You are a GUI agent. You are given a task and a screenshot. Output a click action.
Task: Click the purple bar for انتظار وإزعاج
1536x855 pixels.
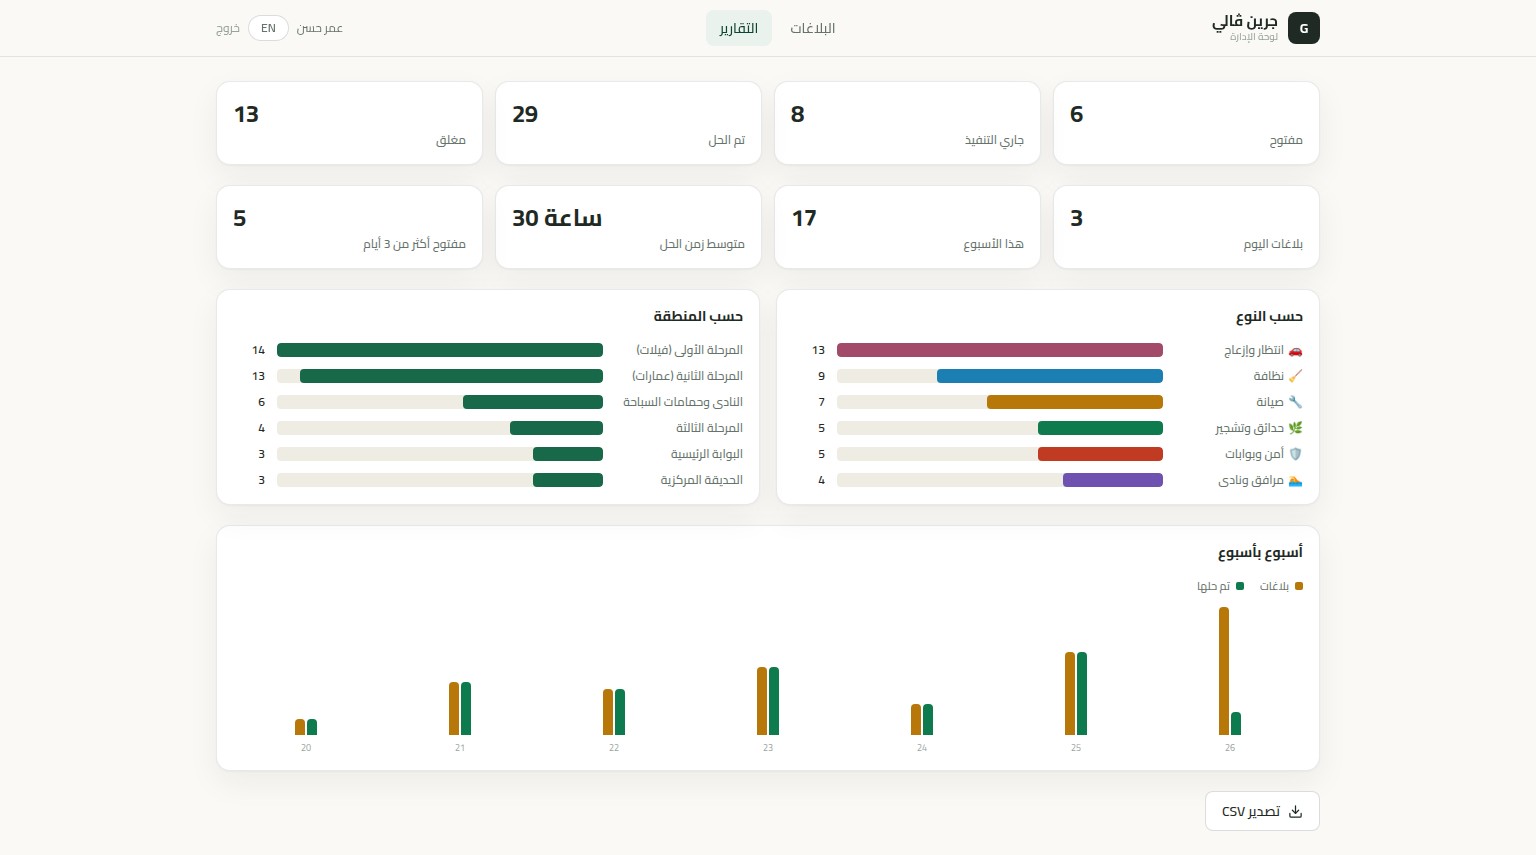(1000, 350)
